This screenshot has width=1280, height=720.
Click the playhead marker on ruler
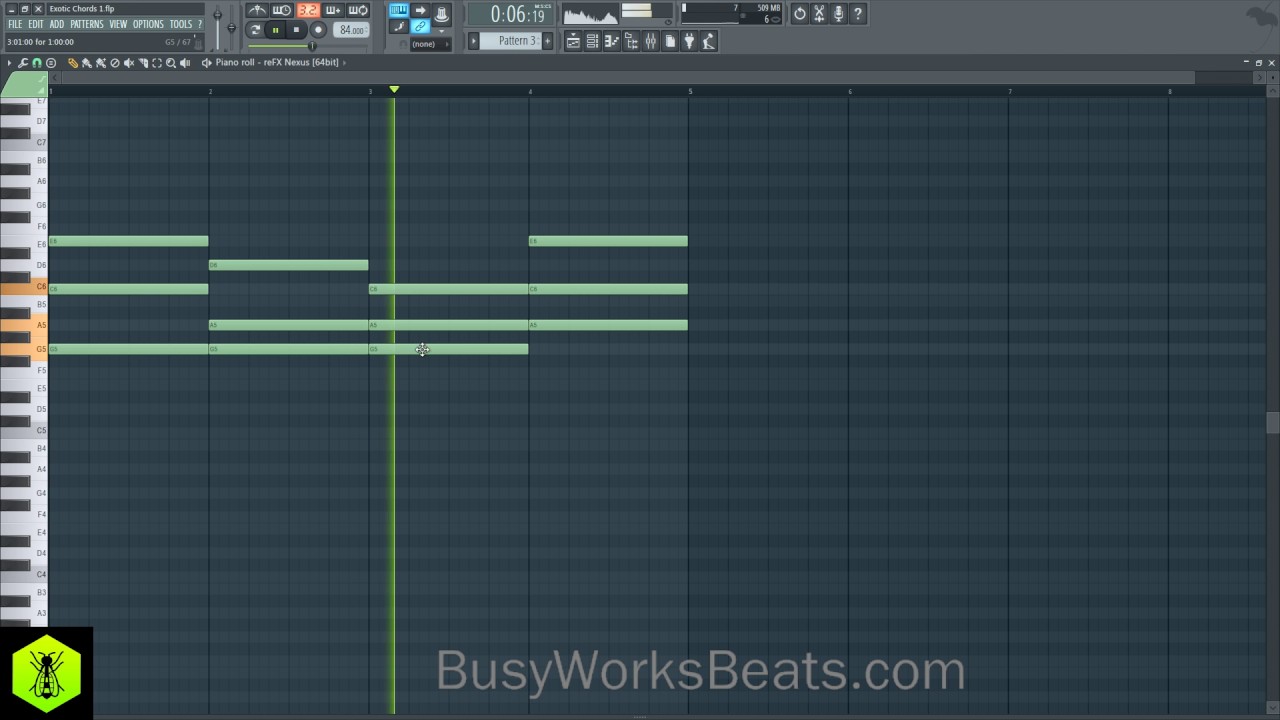pyautogui.click(x=394, y=90)
